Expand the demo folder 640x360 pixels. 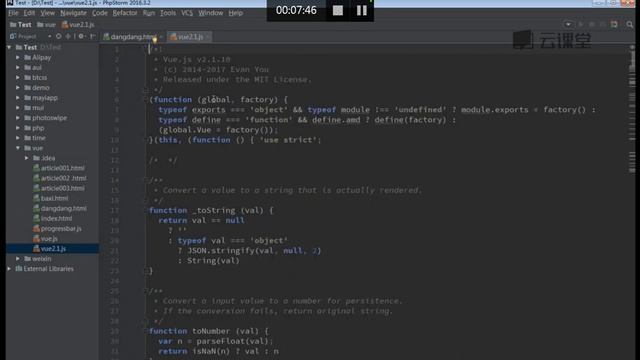click(18, 88)
